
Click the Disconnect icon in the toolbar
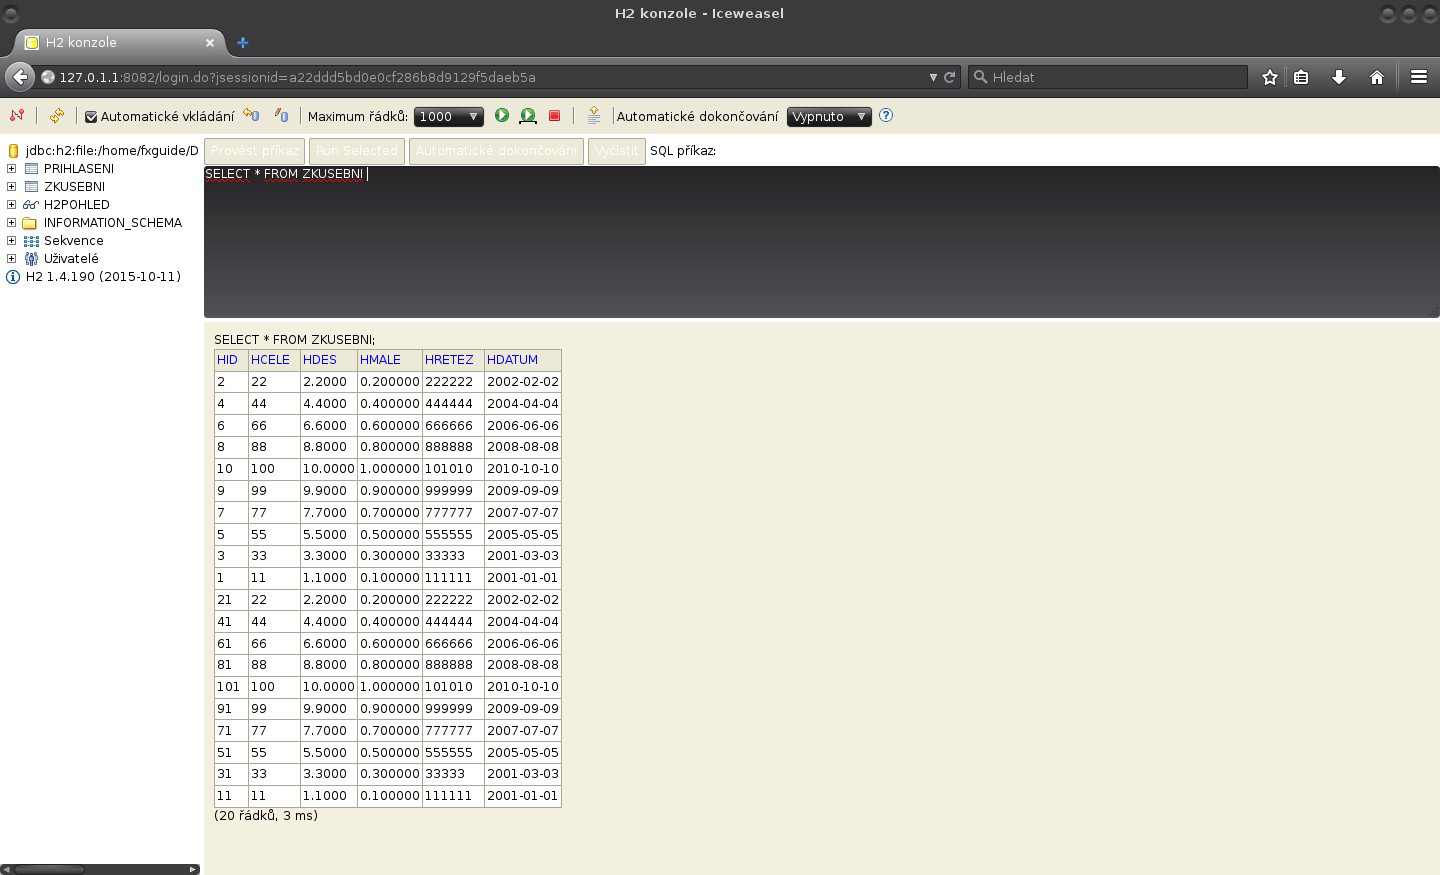[17, 116]
